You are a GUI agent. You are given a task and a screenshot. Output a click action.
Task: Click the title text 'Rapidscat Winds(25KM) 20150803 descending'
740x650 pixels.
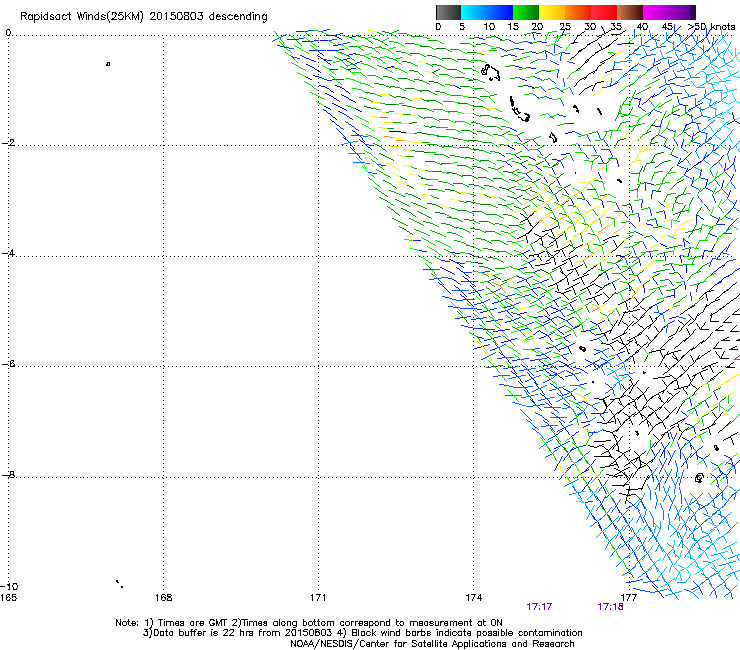coord(143,17)
